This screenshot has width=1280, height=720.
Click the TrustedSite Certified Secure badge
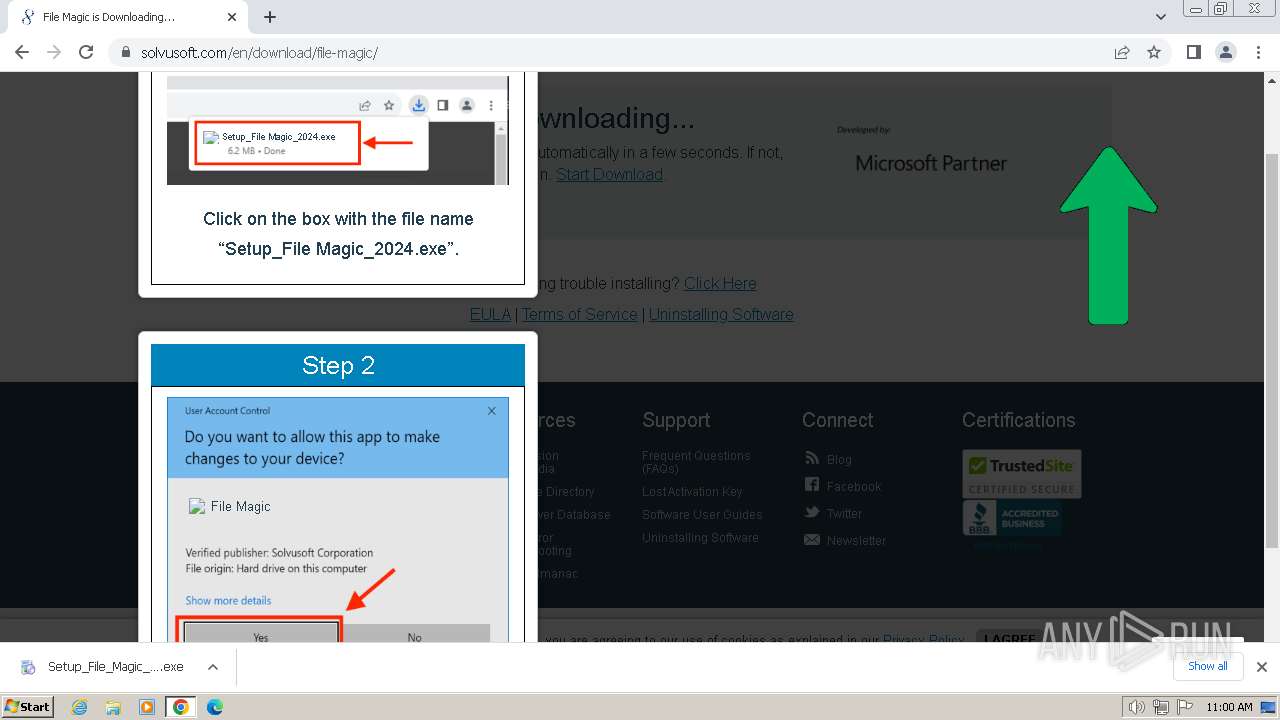[x=1021, y=473]
